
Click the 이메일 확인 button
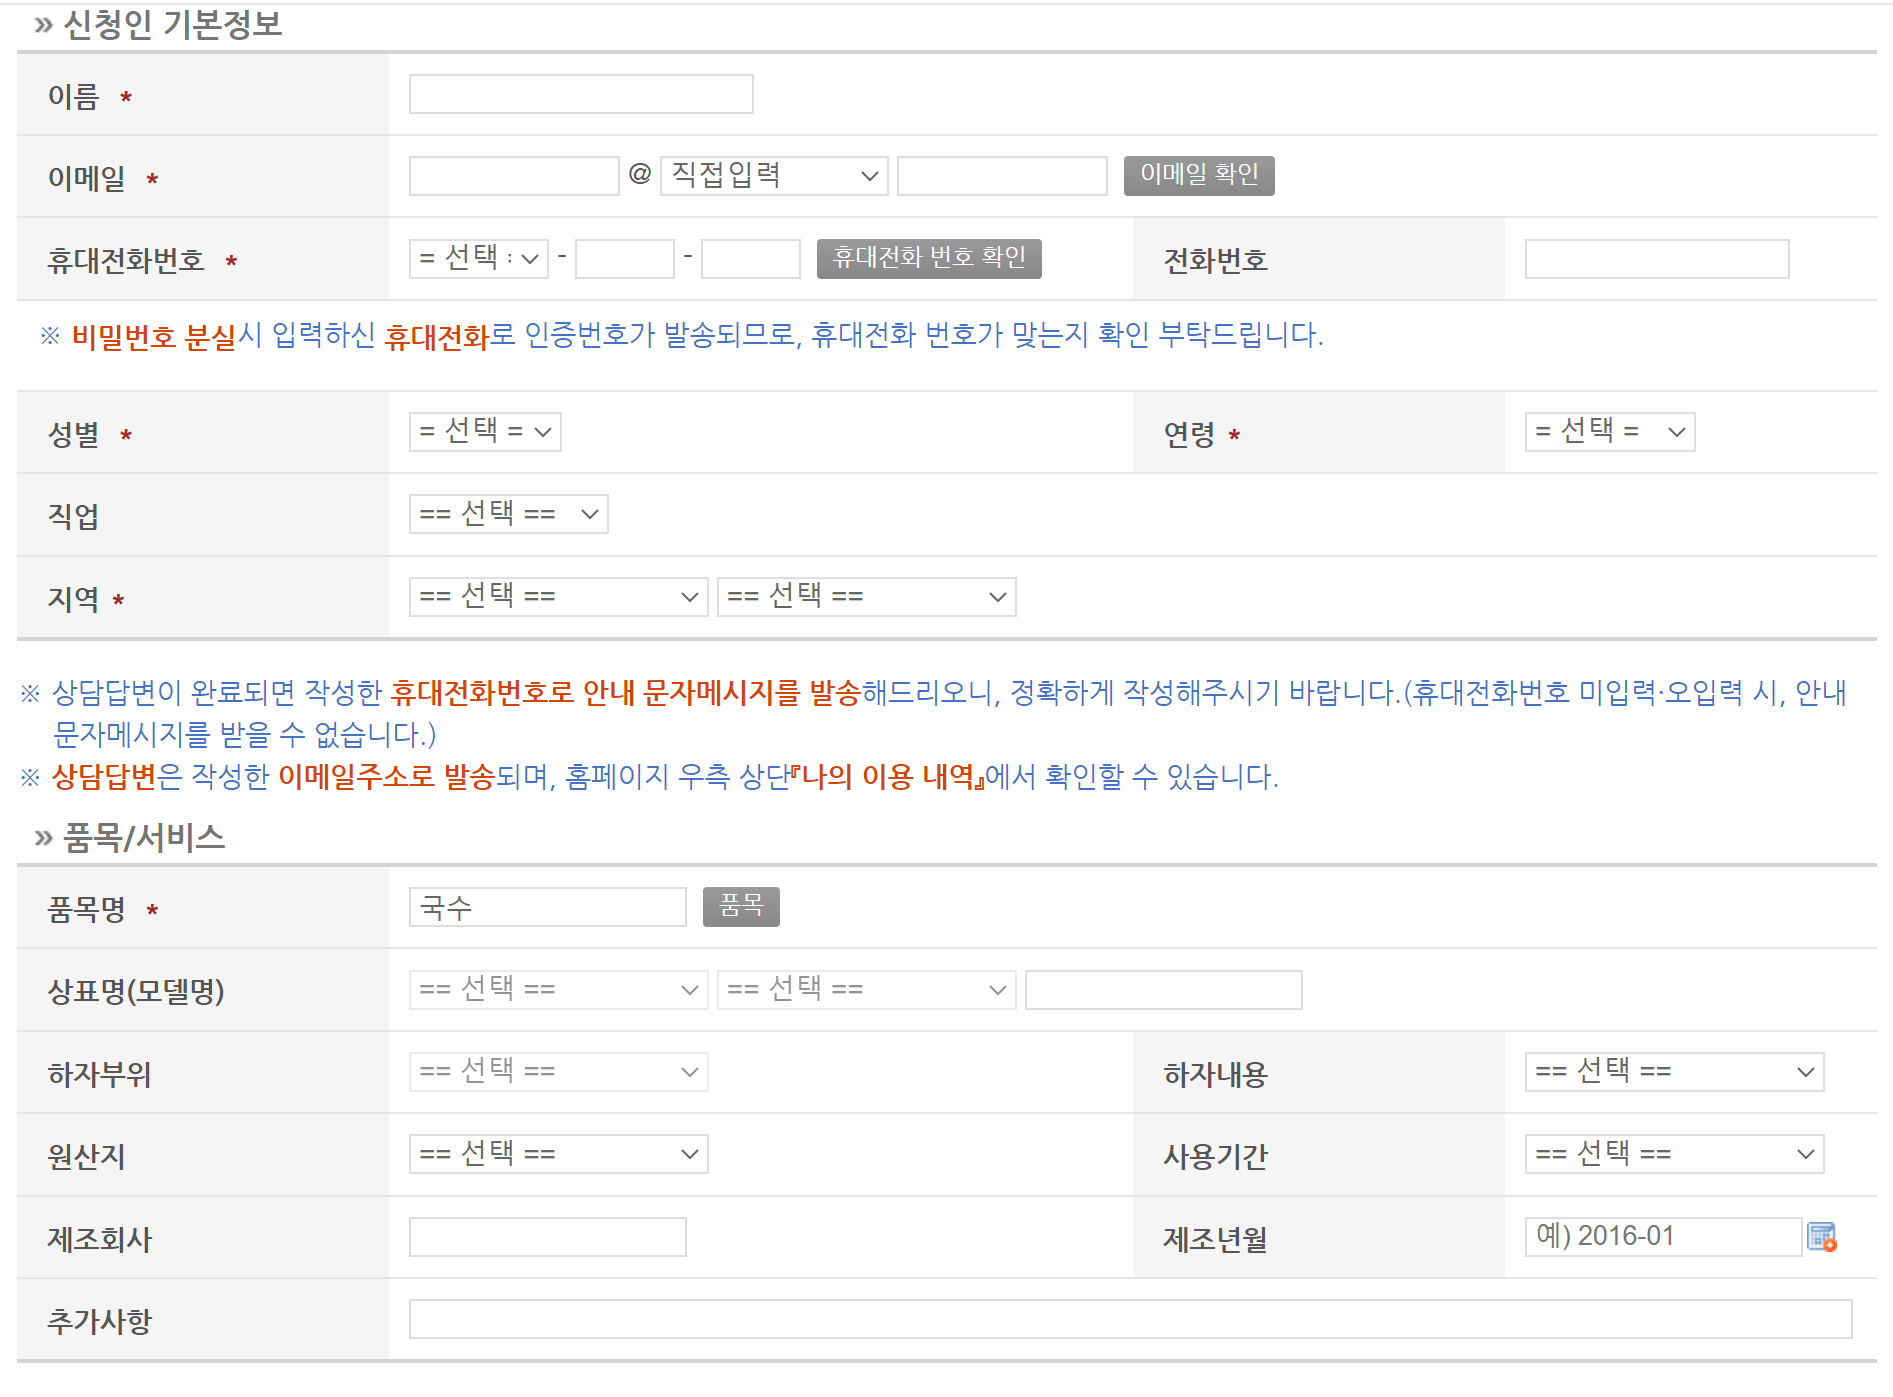pyautogui.click(x=1198, y=175)
